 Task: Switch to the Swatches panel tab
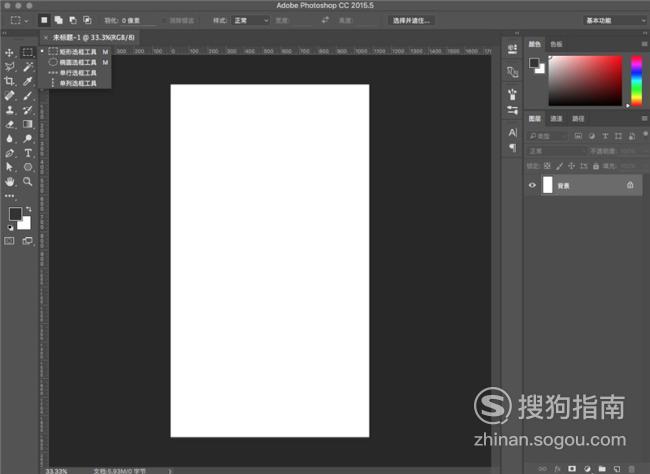pos(556,44)
